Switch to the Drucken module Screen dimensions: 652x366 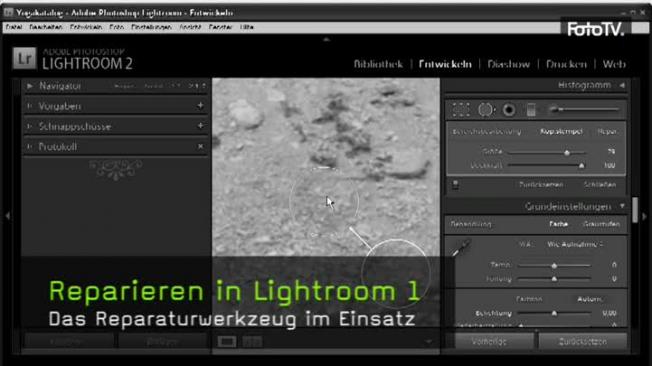click(x=566, y=64)
